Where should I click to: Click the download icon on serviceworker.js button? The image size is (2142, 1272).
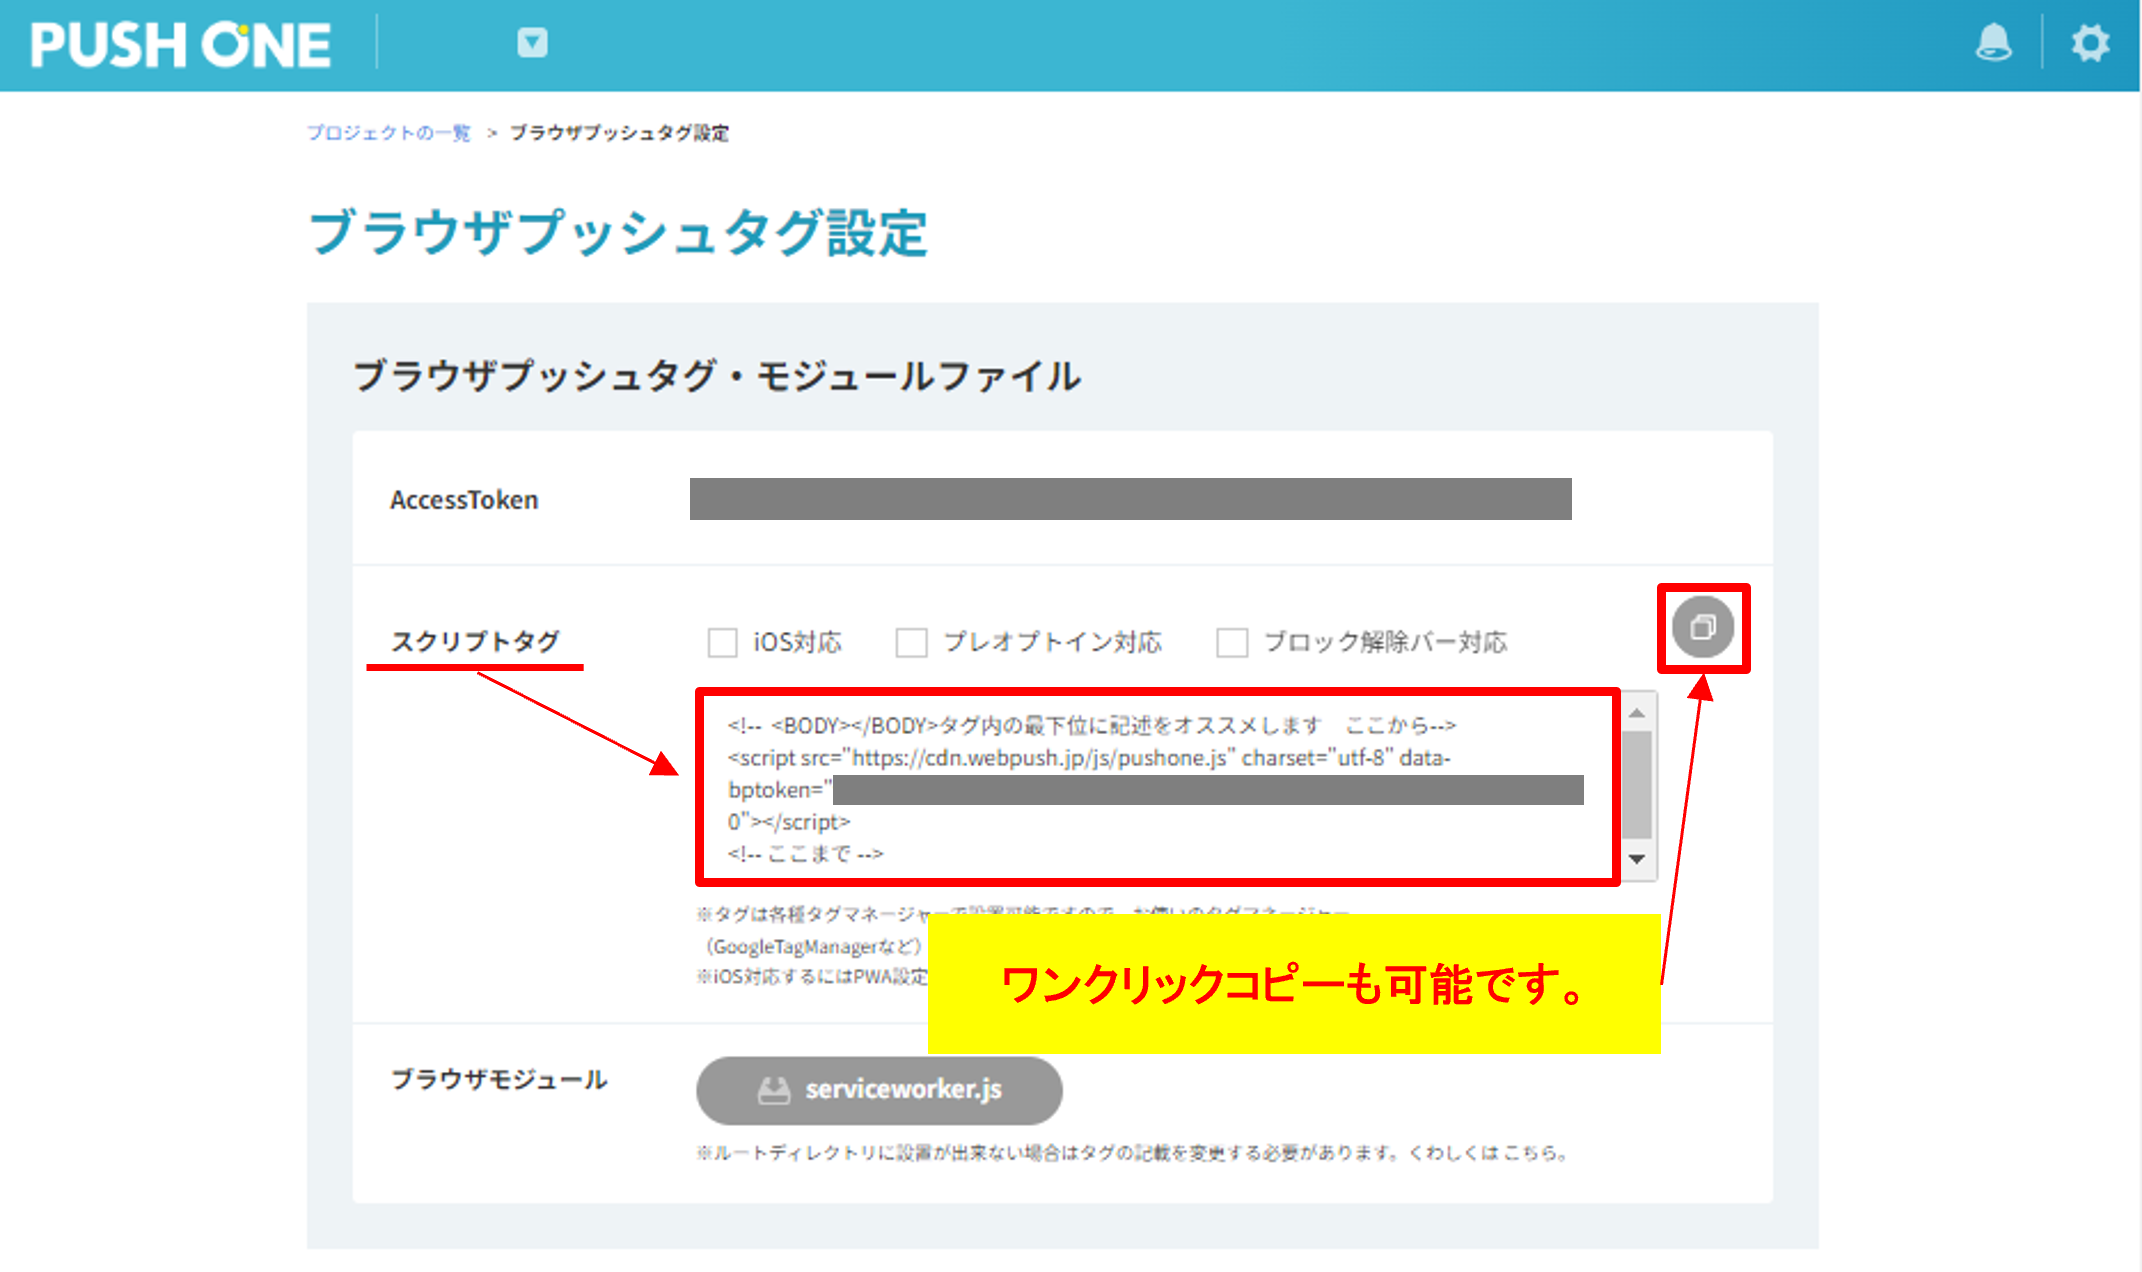coord(773,1090)
